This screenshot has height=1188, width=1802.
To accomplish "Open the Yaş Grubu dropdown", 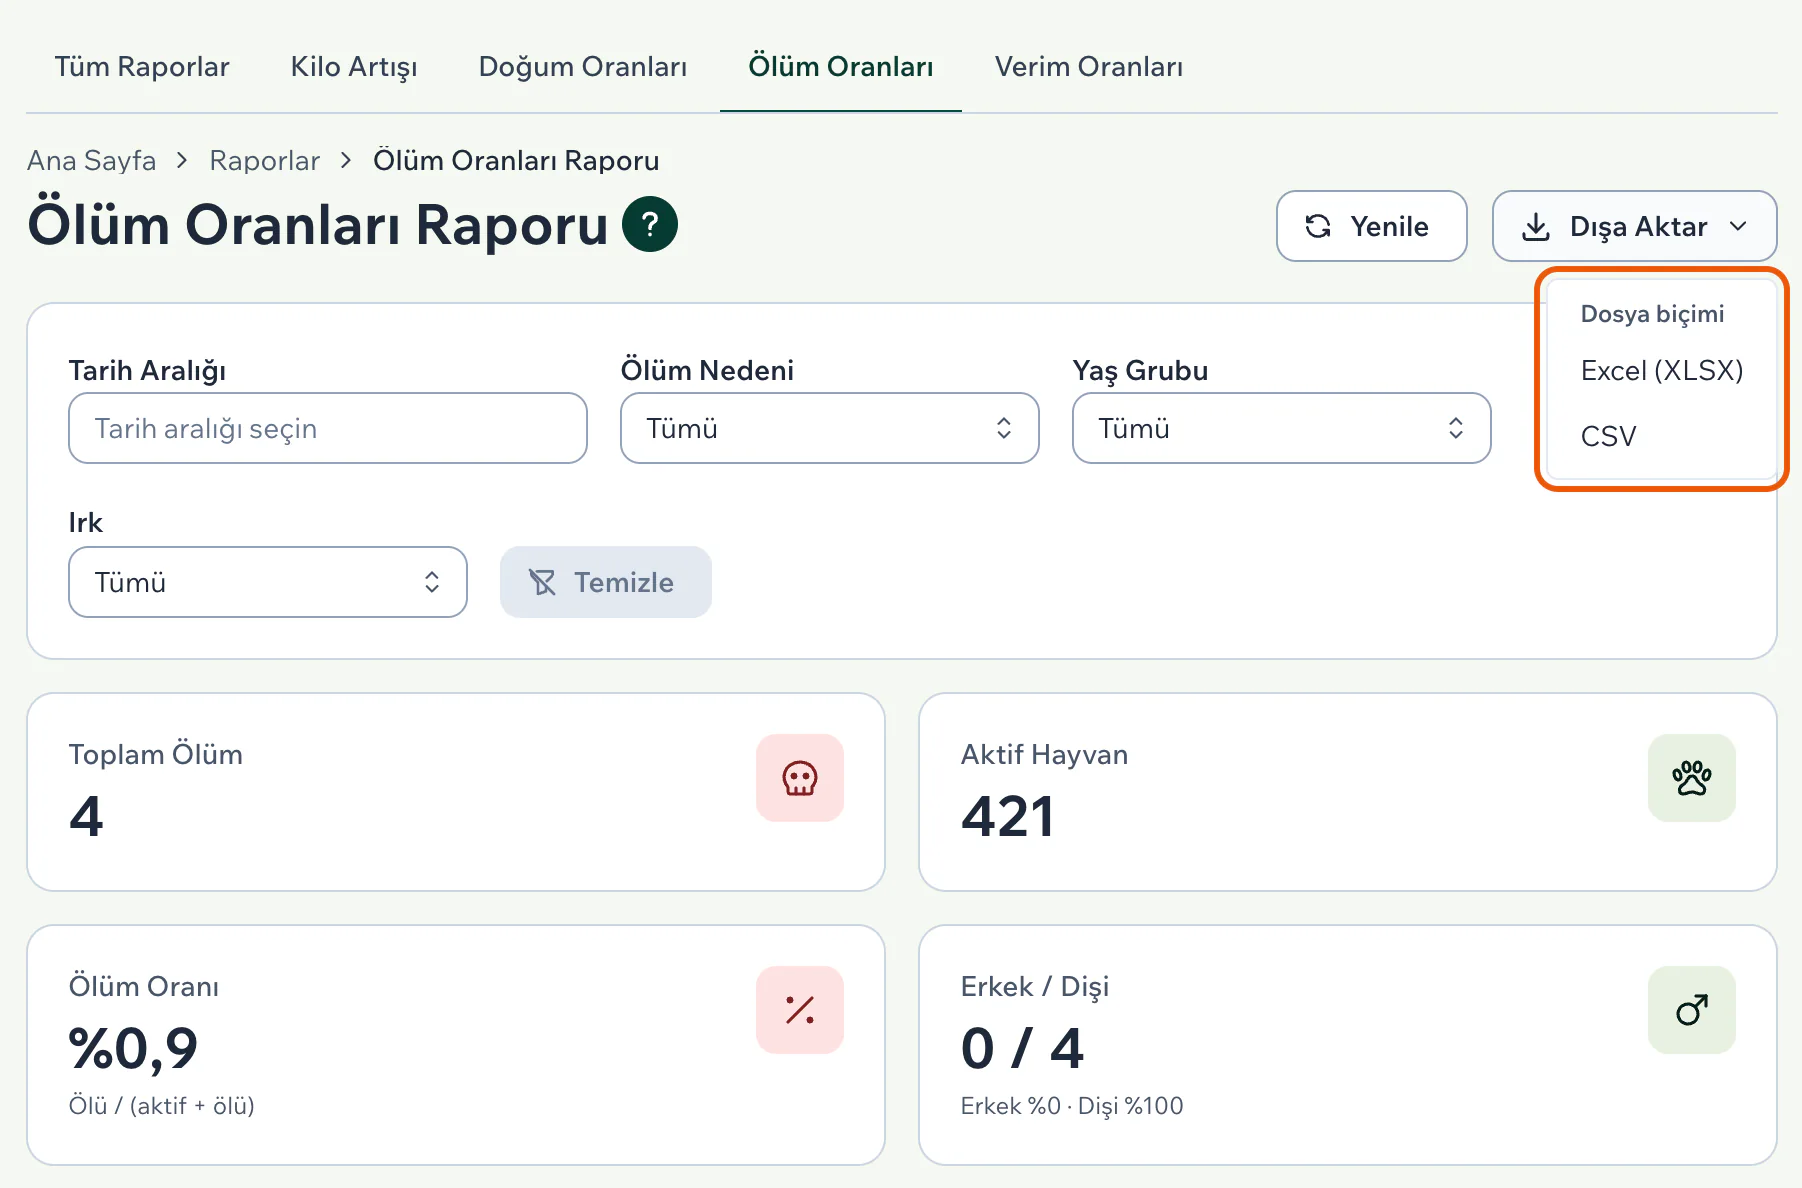I will (x=1282, y=428).
